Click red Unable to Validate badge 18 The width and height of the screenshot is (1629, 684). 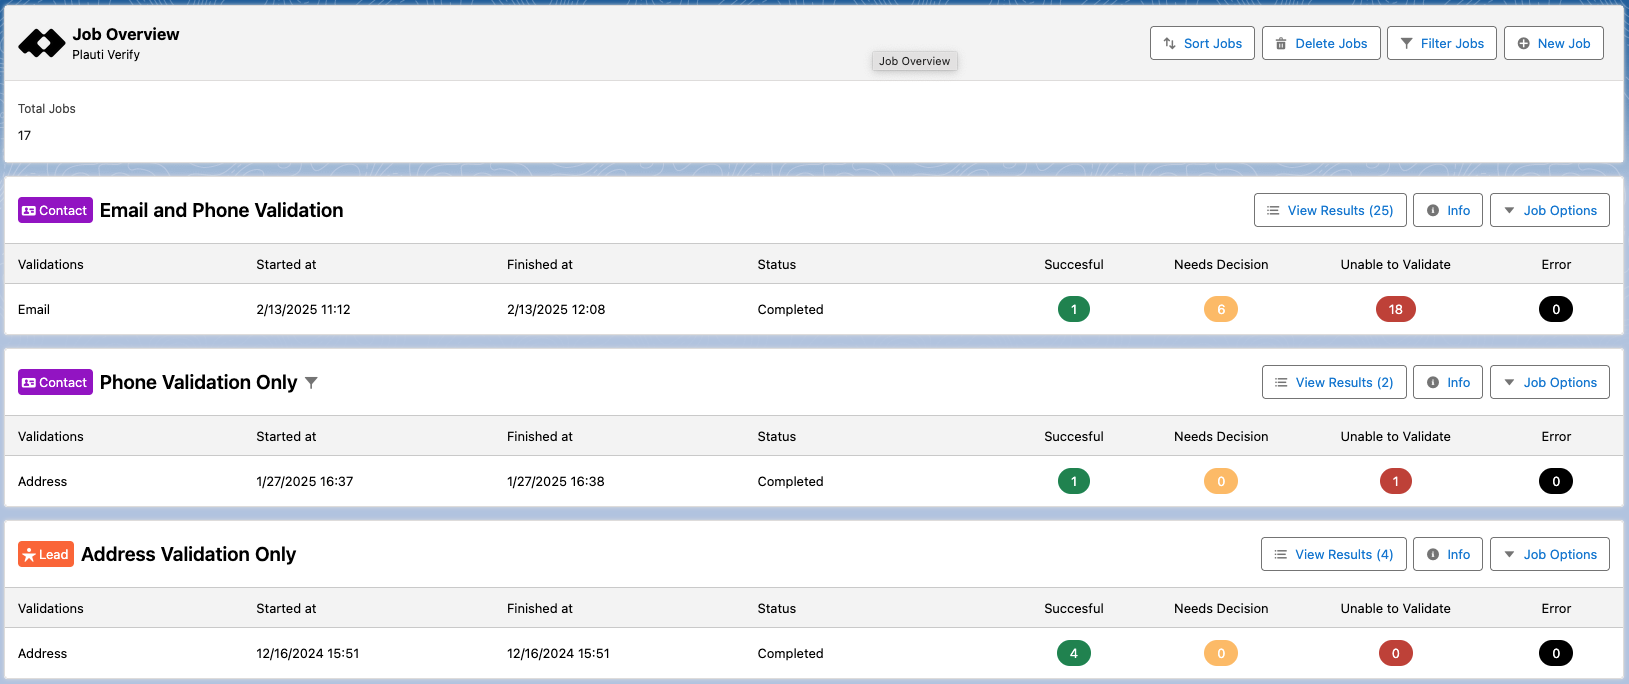(x=1396, y=309)
